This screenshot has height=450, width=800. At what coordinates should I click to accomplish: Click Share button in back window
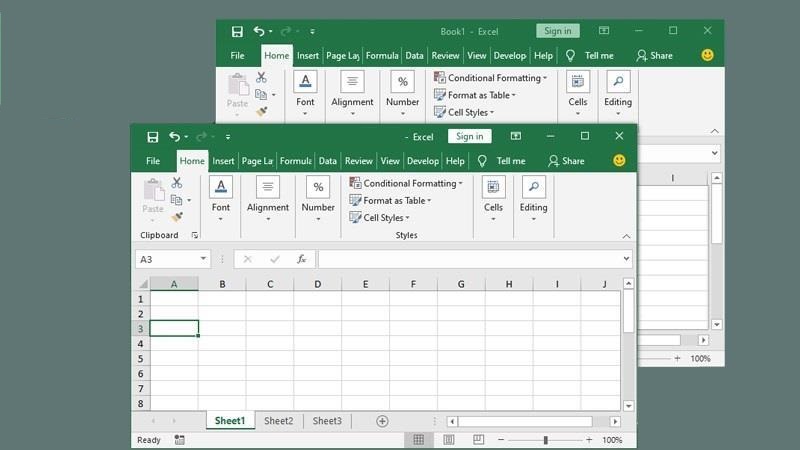655,55
